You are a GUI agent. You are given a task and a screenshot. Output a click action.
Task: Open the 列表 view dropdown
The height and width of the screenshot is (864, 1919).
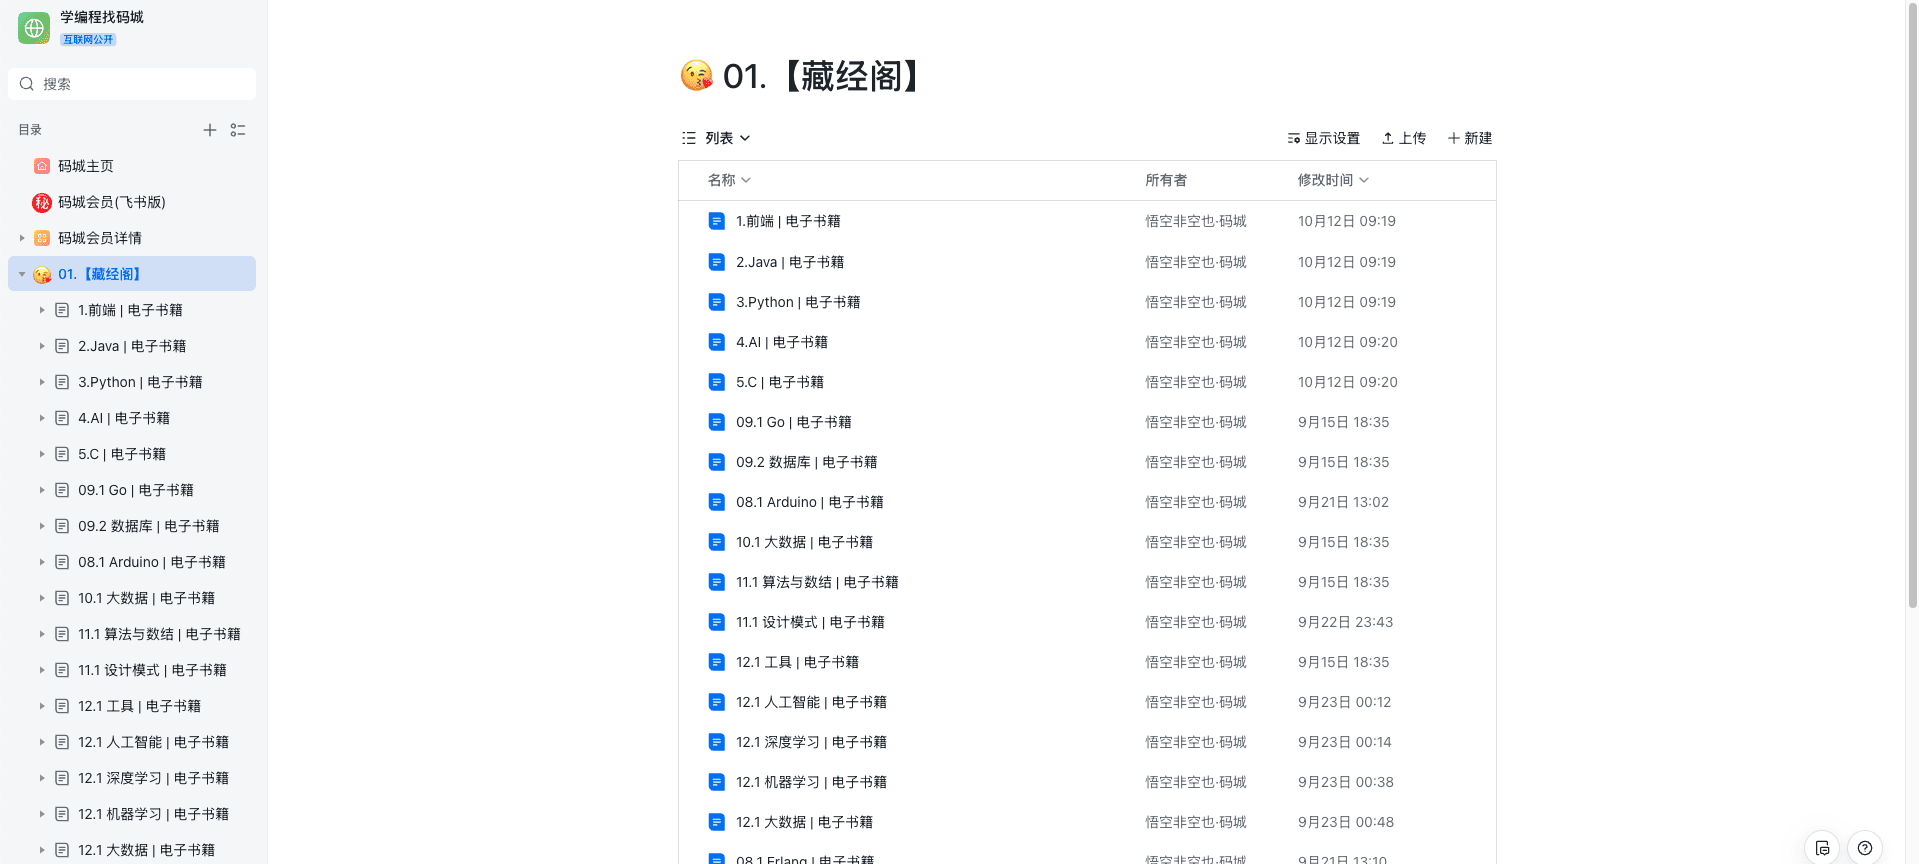[716, 138]
